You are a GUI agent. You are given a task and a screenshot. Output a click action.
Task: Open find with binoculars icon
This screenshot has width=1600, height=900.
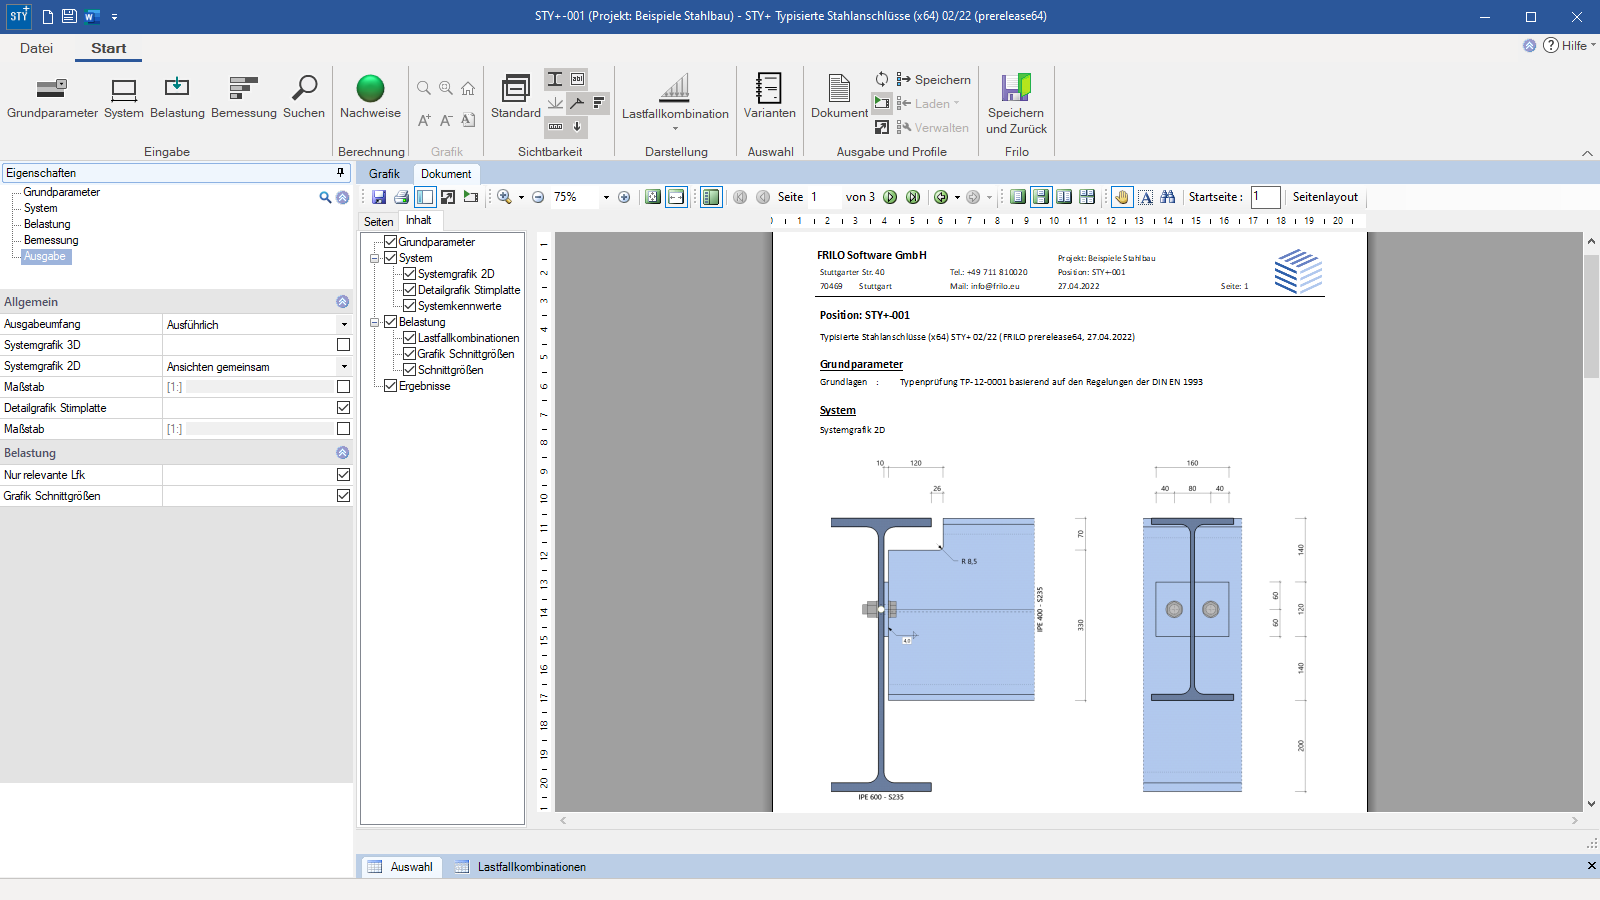(1168, 197)
